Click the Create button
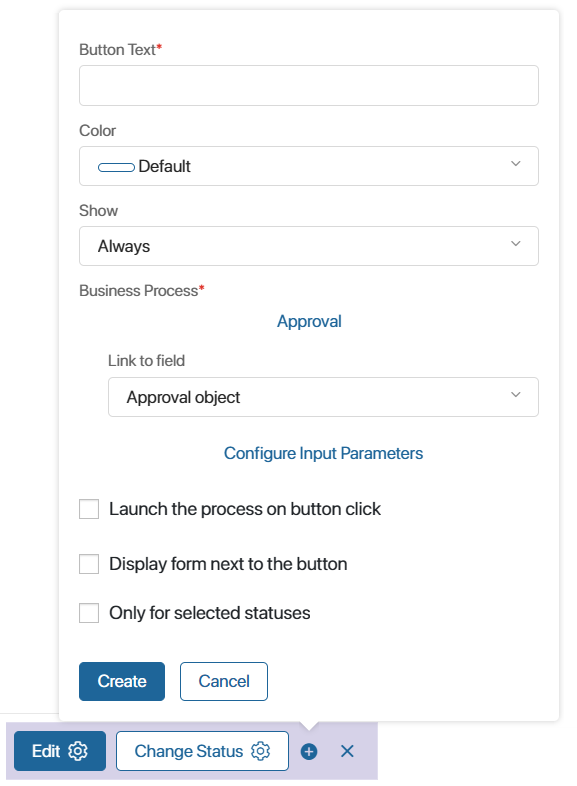The image size is (577, 786). tap(122, 681)
